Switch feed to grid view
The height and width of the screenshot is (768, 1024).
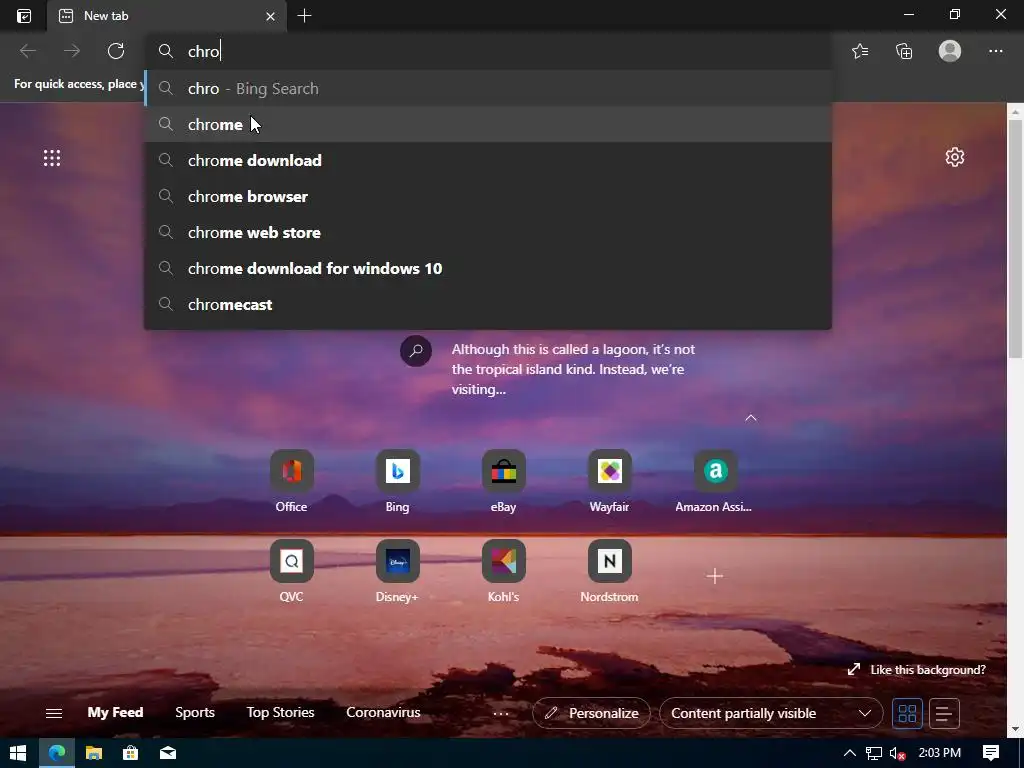point(907,713)
